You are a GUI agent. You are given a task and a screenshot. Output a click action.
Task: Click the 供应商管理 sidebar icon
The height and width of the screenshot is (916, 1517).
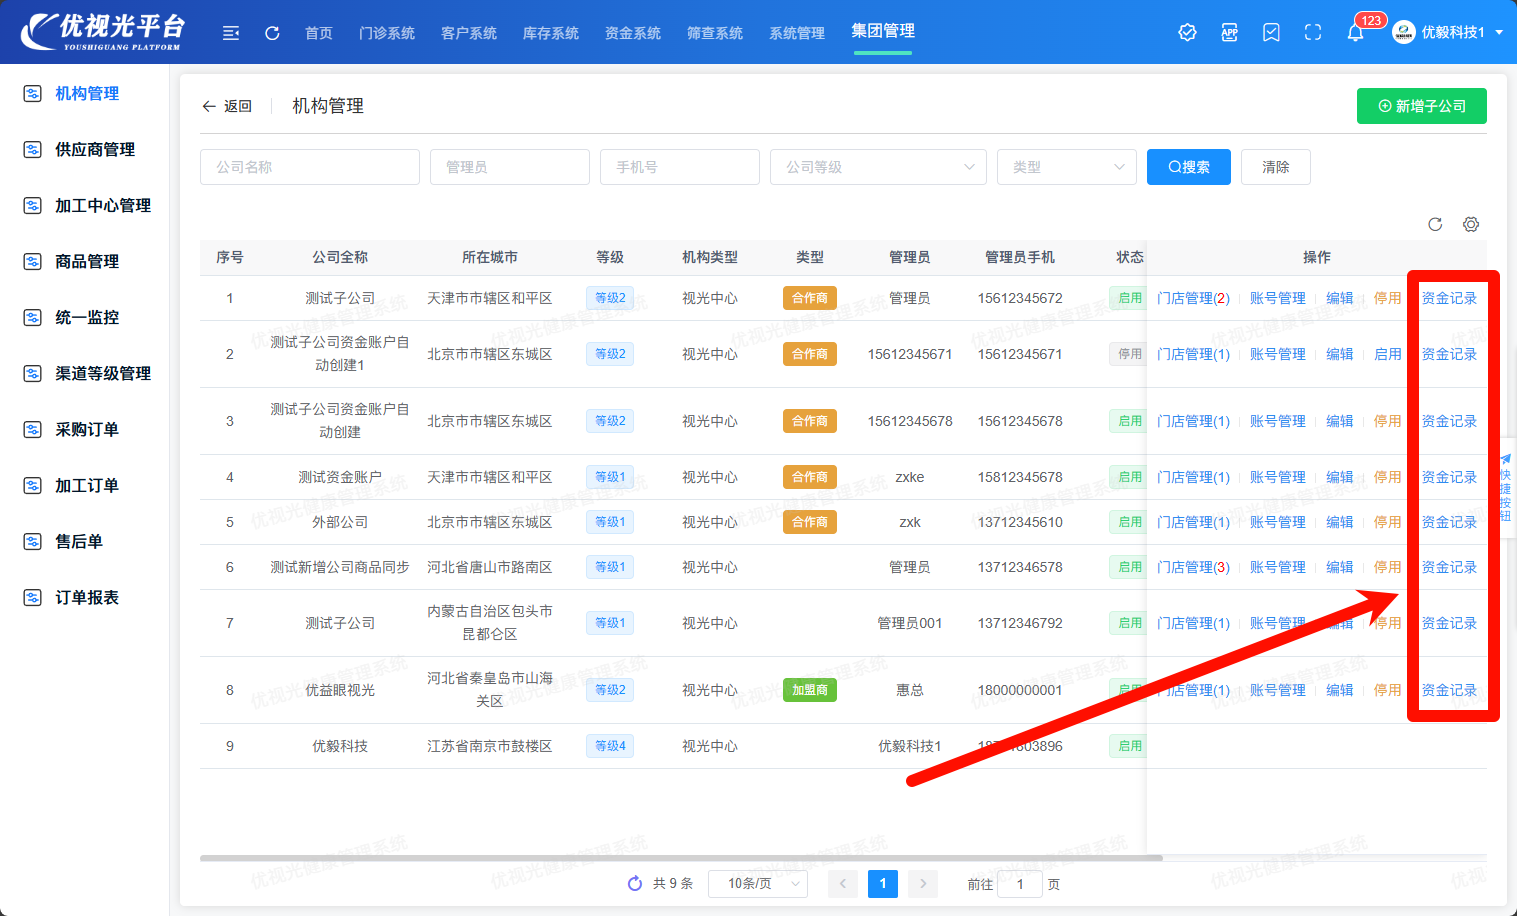[32, 149]
